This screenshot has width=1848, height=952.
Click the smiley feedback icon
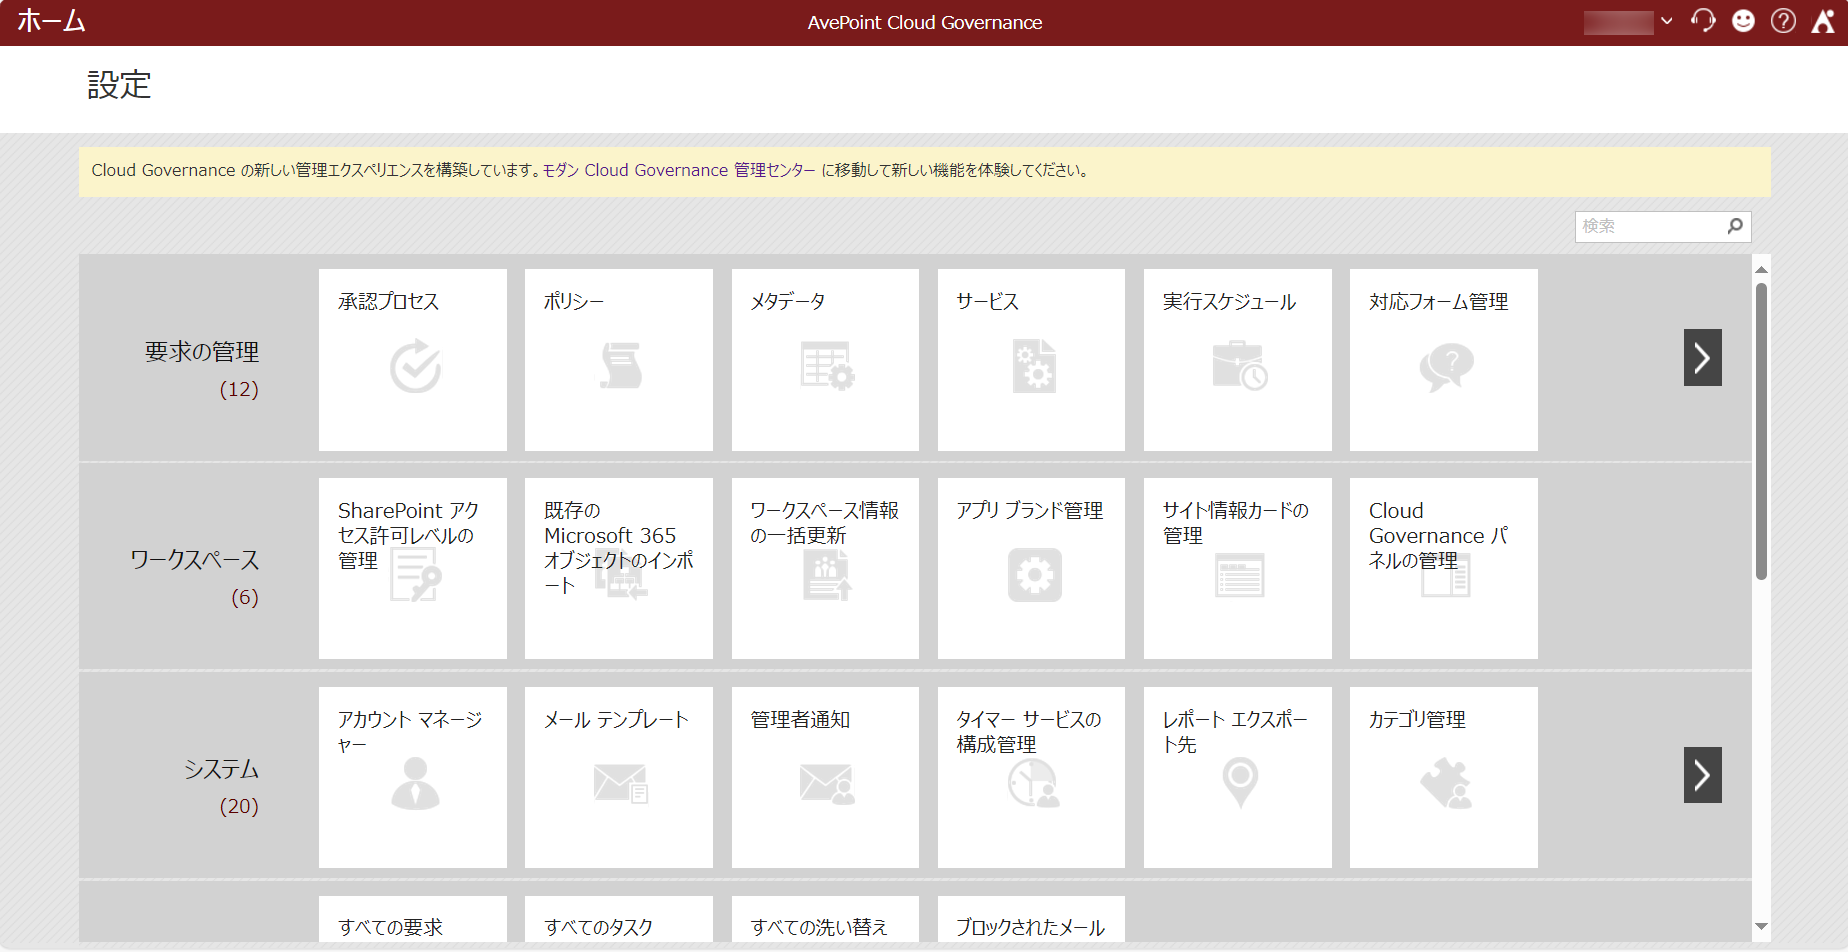click(x=1743, y=21)
